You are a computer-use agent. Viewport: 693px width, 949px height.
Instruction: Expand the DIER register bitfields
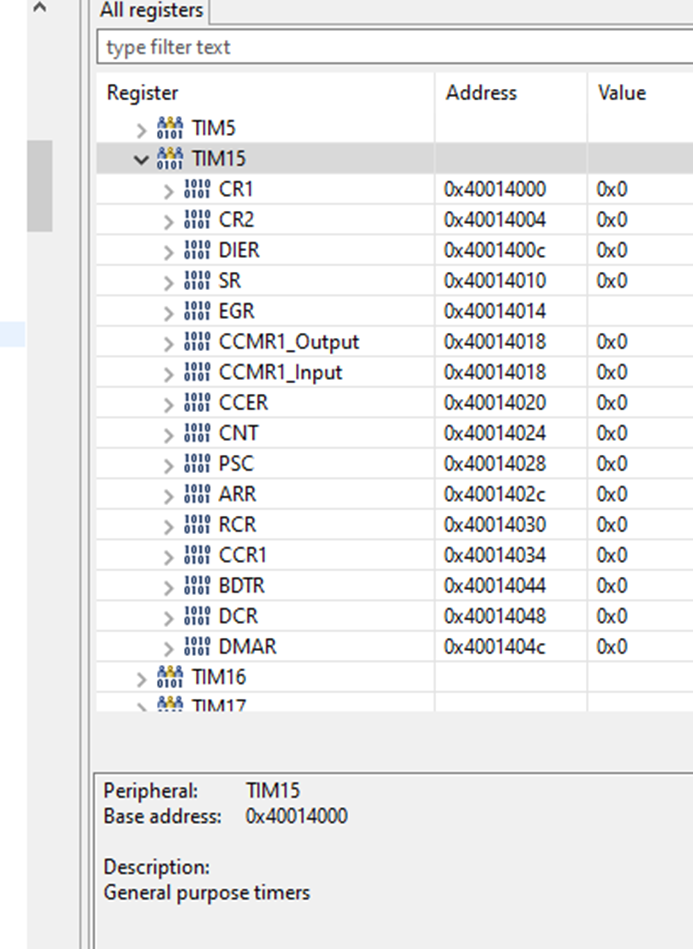pos(168,252)
